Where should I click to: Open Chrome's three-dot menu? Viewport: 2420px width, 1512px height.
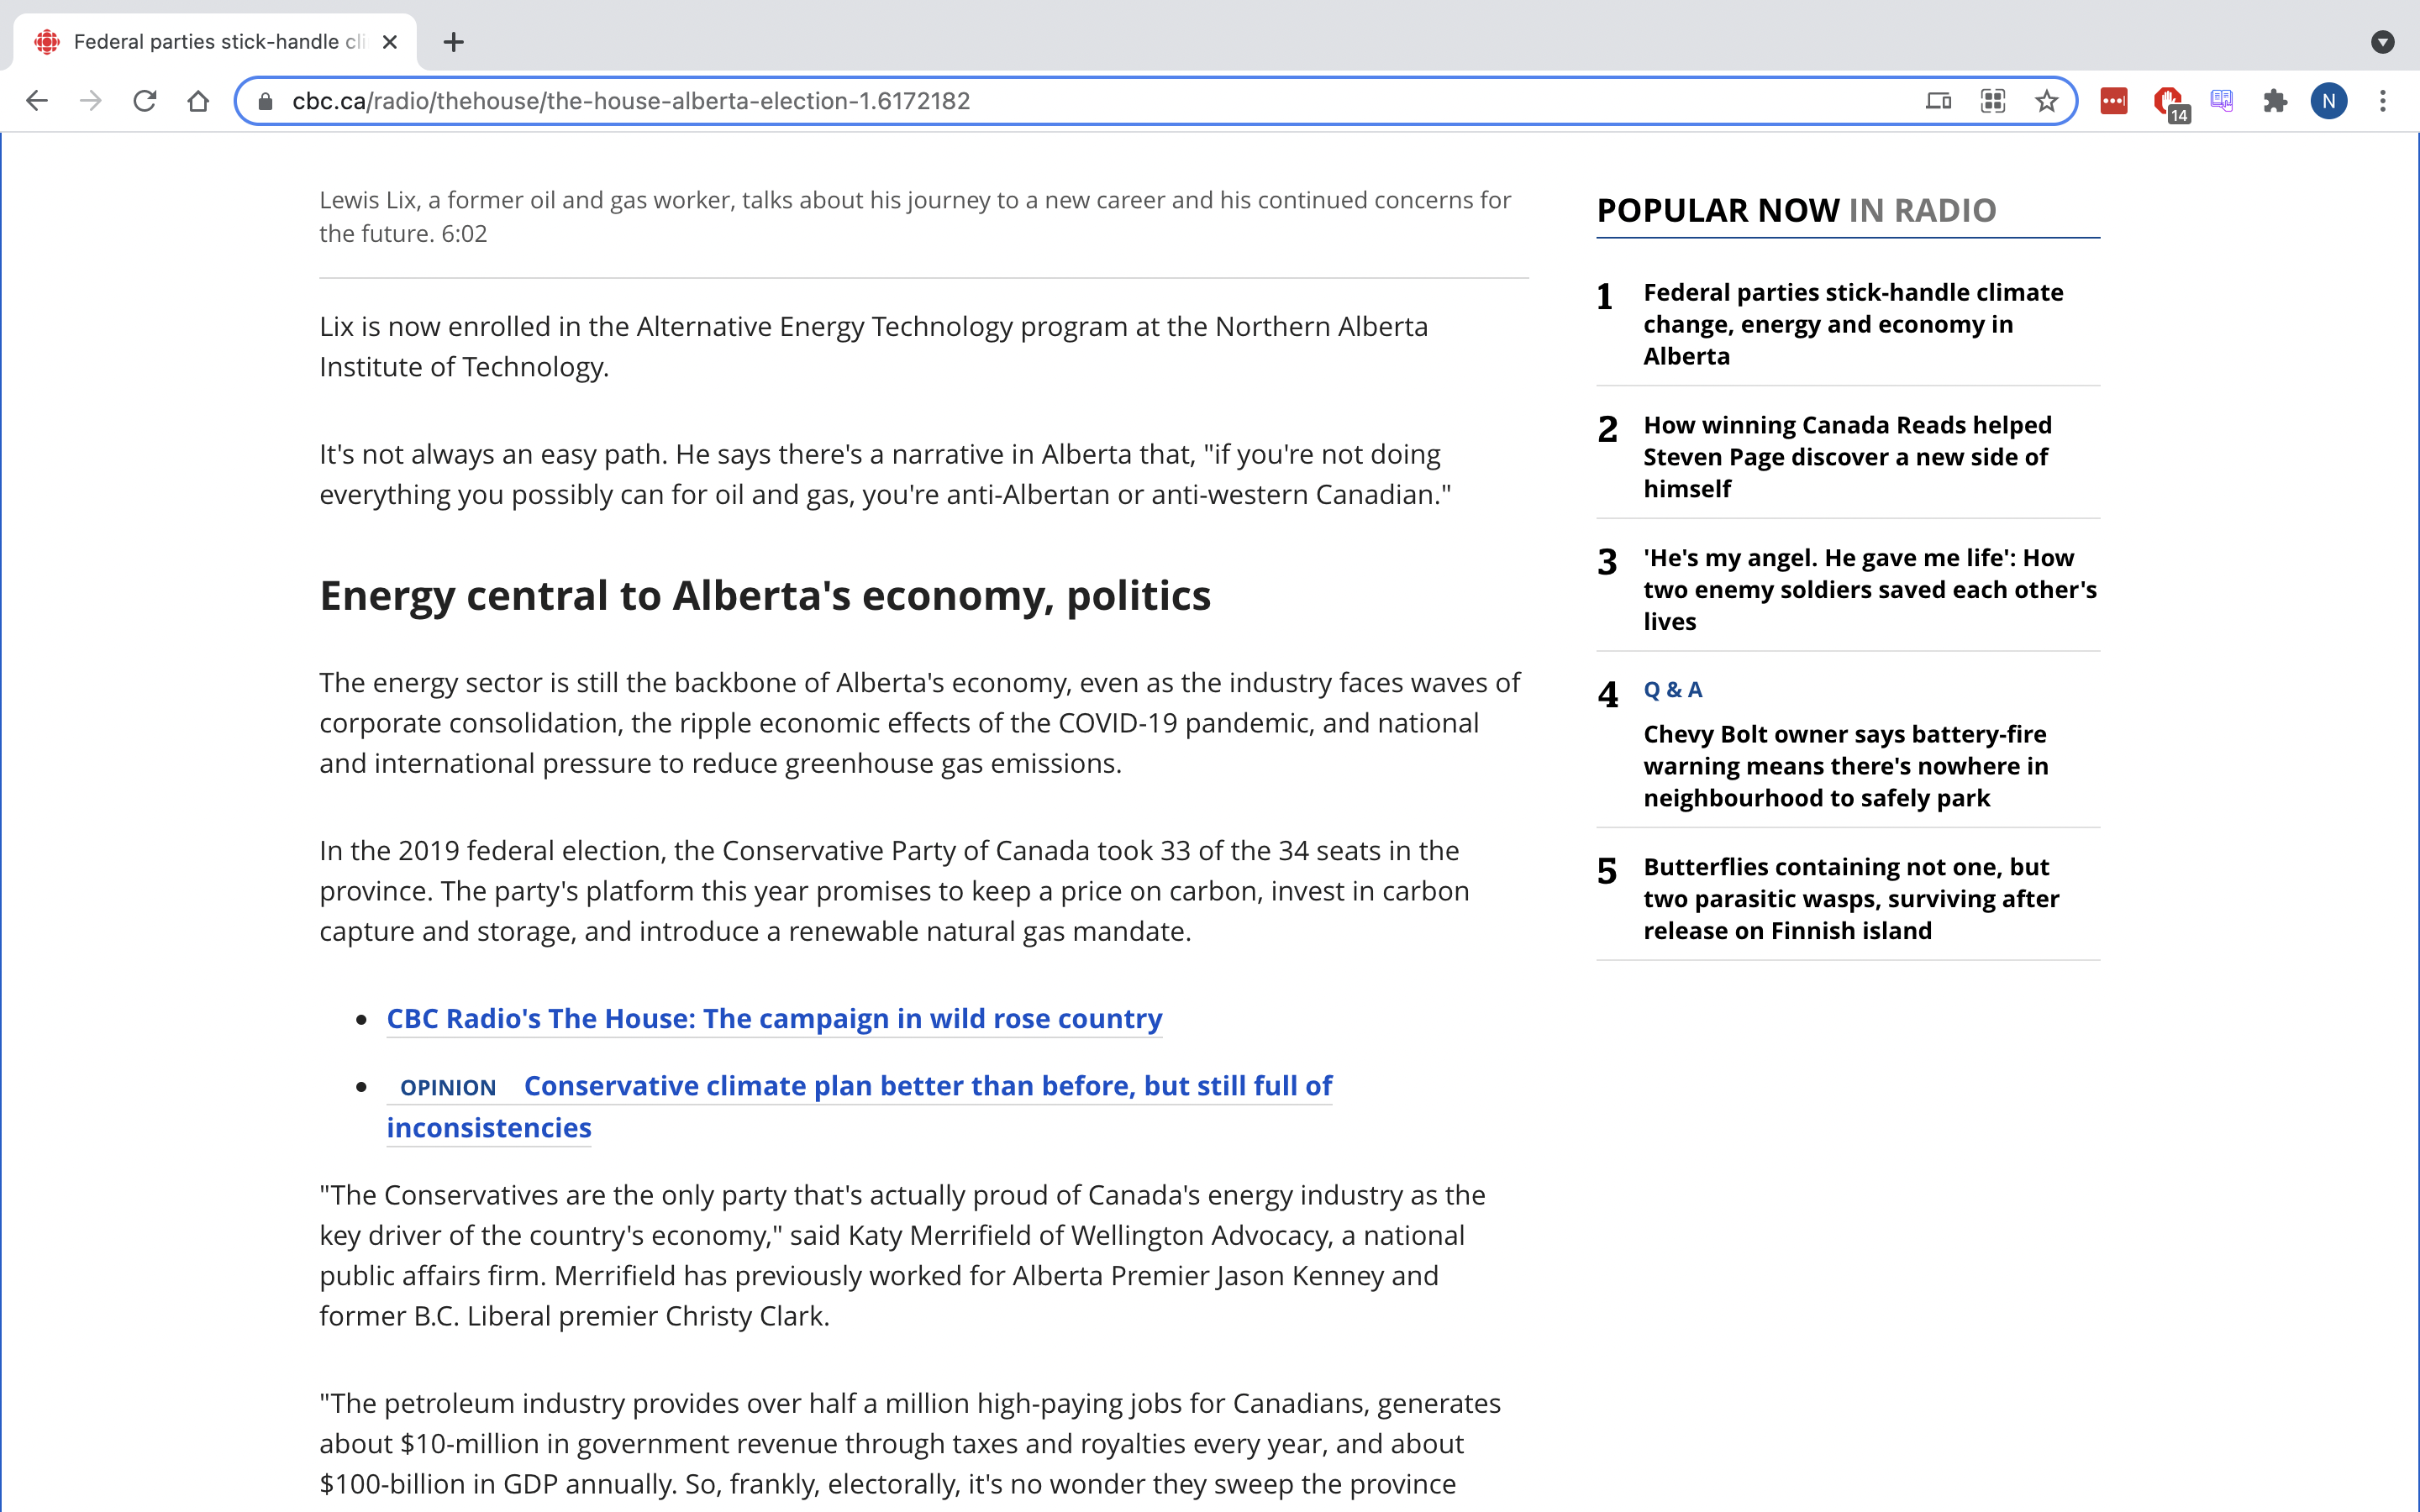point(2382,101)
